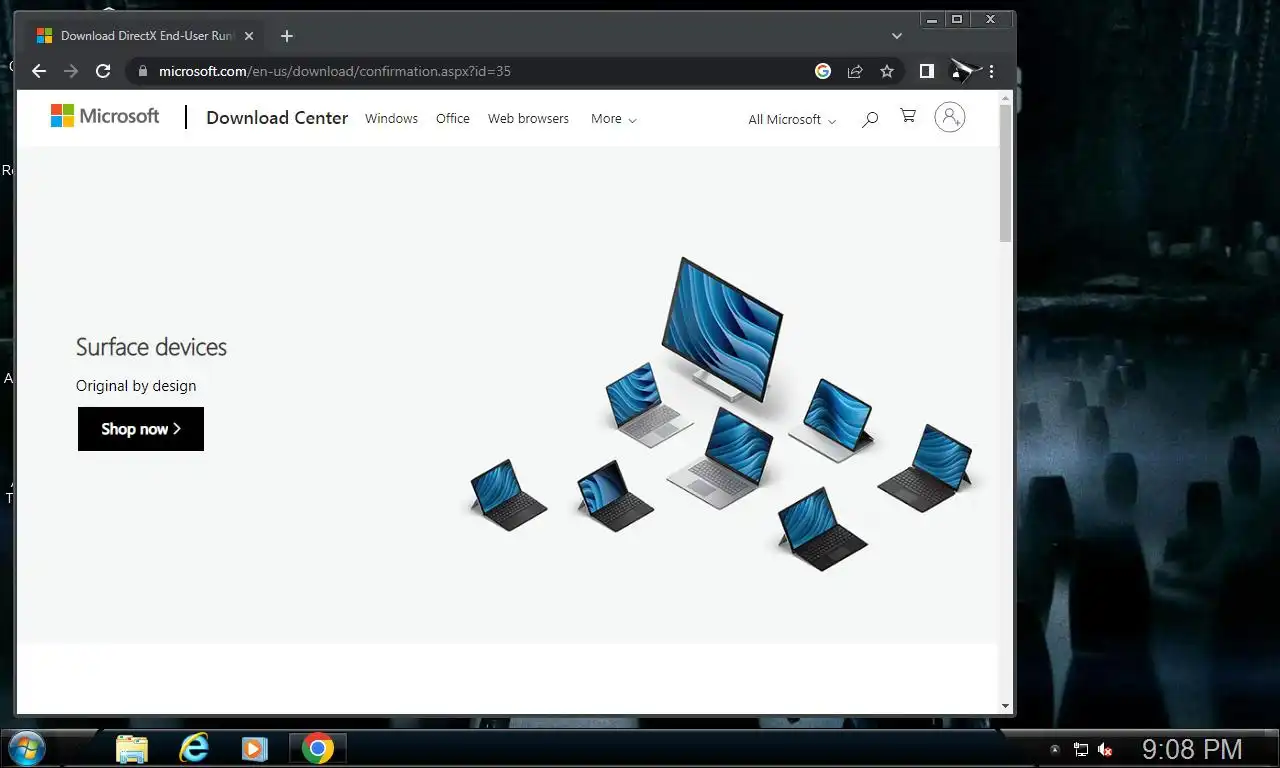Close the Download DirectX End-User Runtime tab
The width and height of the screenshot is (1280, 768).
click(249, 36)
